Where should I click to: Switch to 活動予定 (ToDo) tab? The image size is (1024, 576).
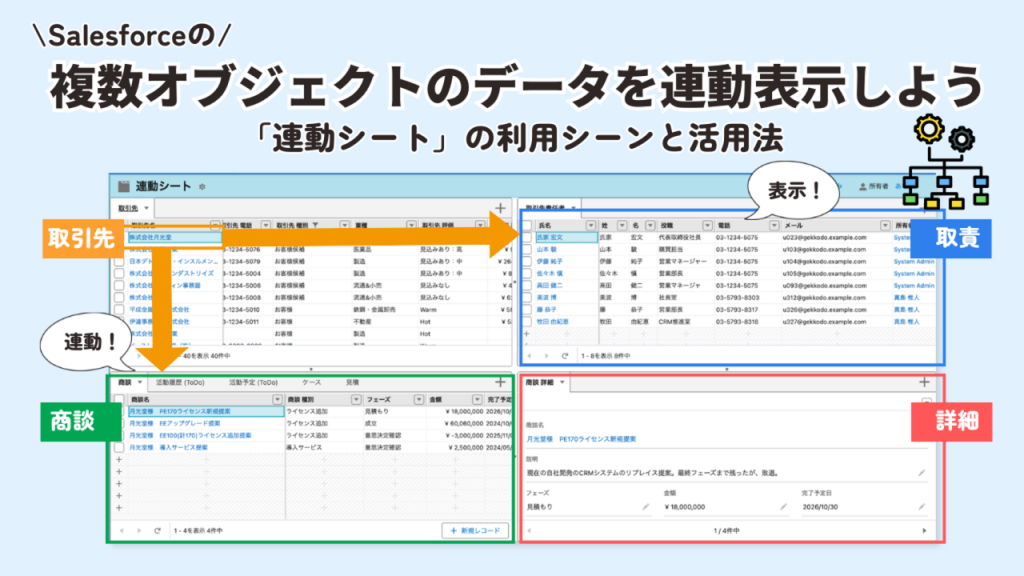coord(253,383)
